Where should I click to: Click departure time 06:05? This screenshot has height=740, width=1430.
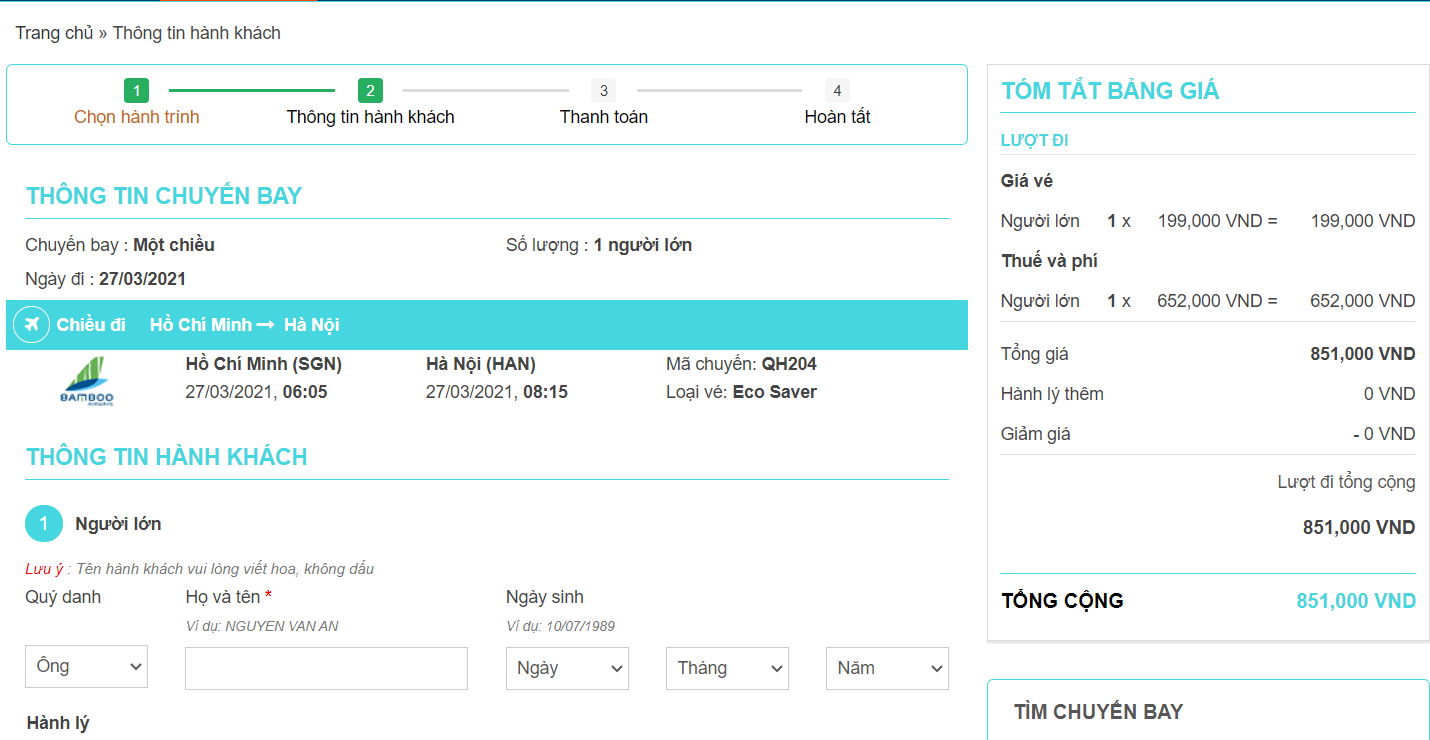tap(305, 392)
